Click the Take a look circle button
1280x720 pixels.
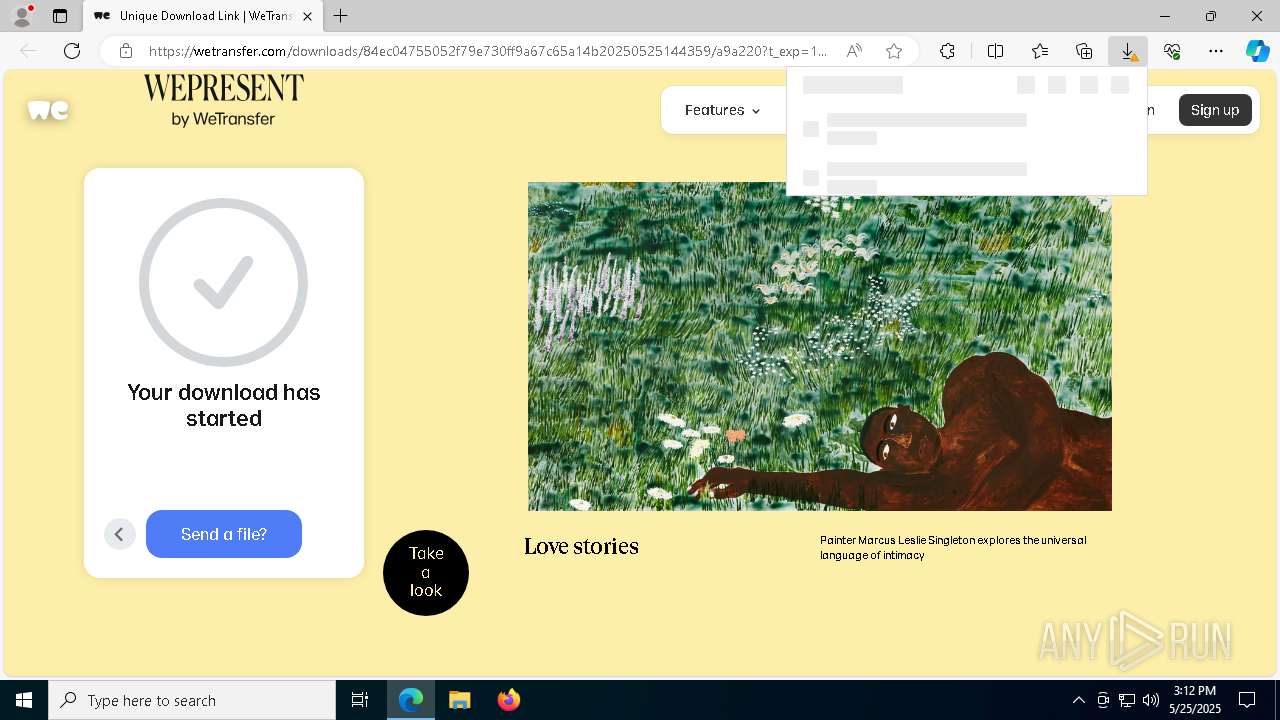(x=426, y=573)
